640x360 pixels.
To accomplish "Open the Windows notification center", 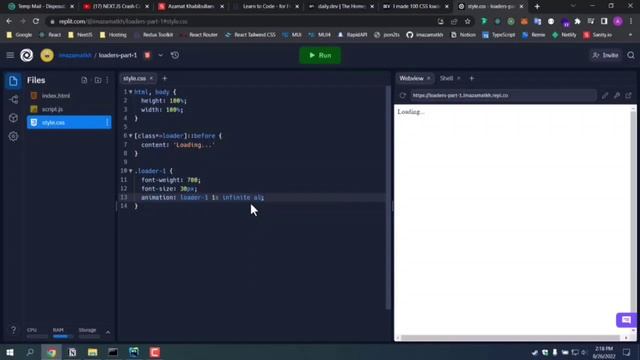I will click(x=627, y=352).
